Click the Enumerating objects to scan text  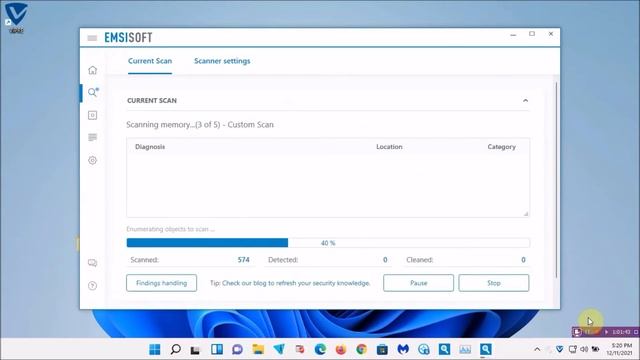tap(171, 229)
